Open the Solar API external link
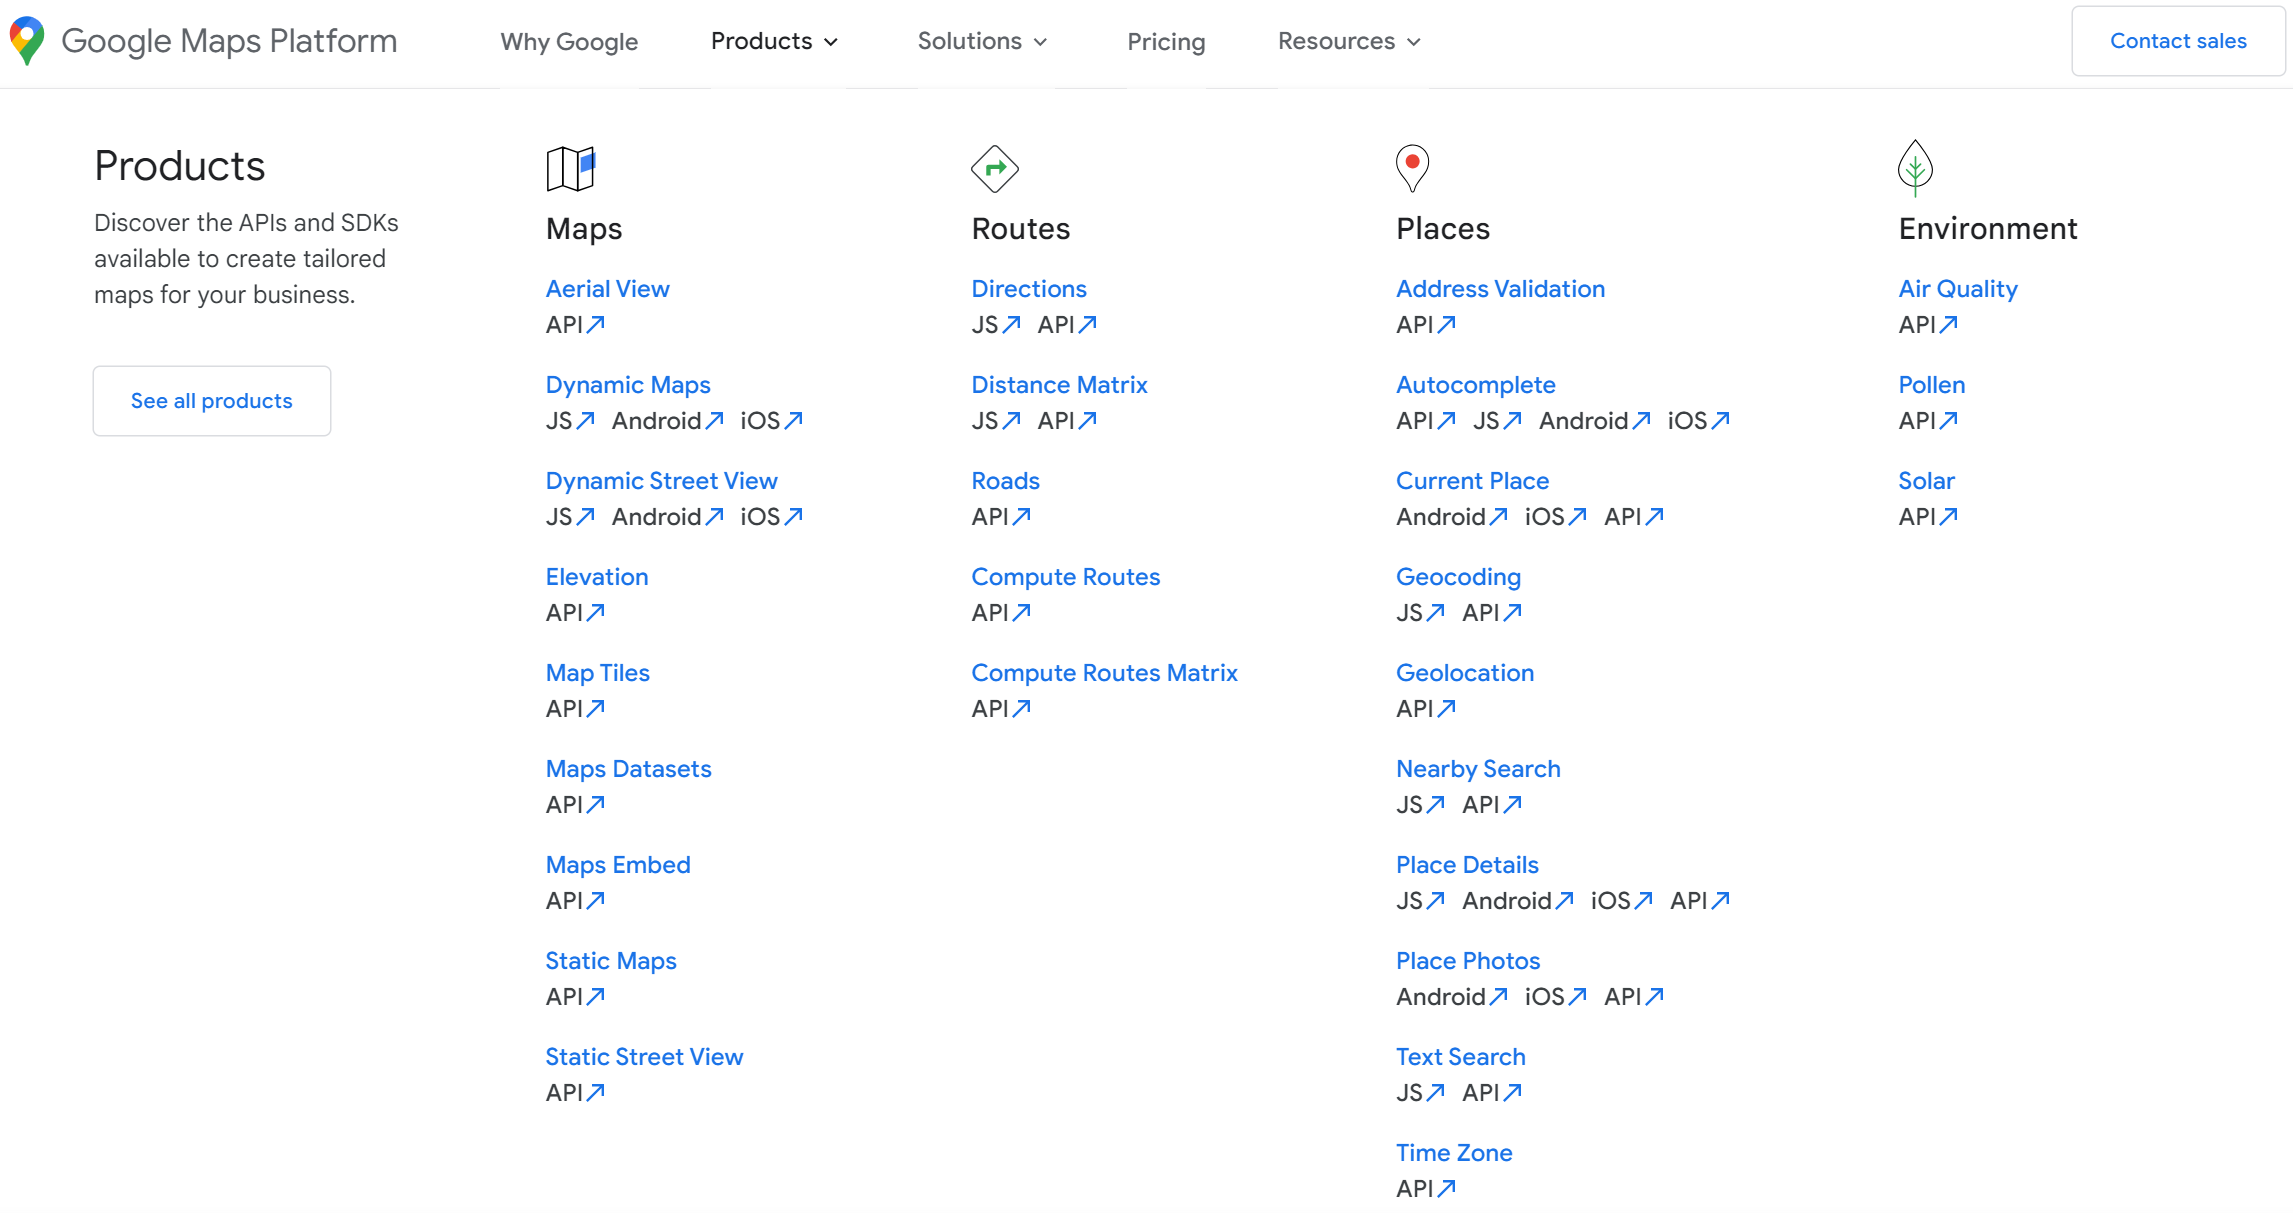 click(x=1928, y=517)
